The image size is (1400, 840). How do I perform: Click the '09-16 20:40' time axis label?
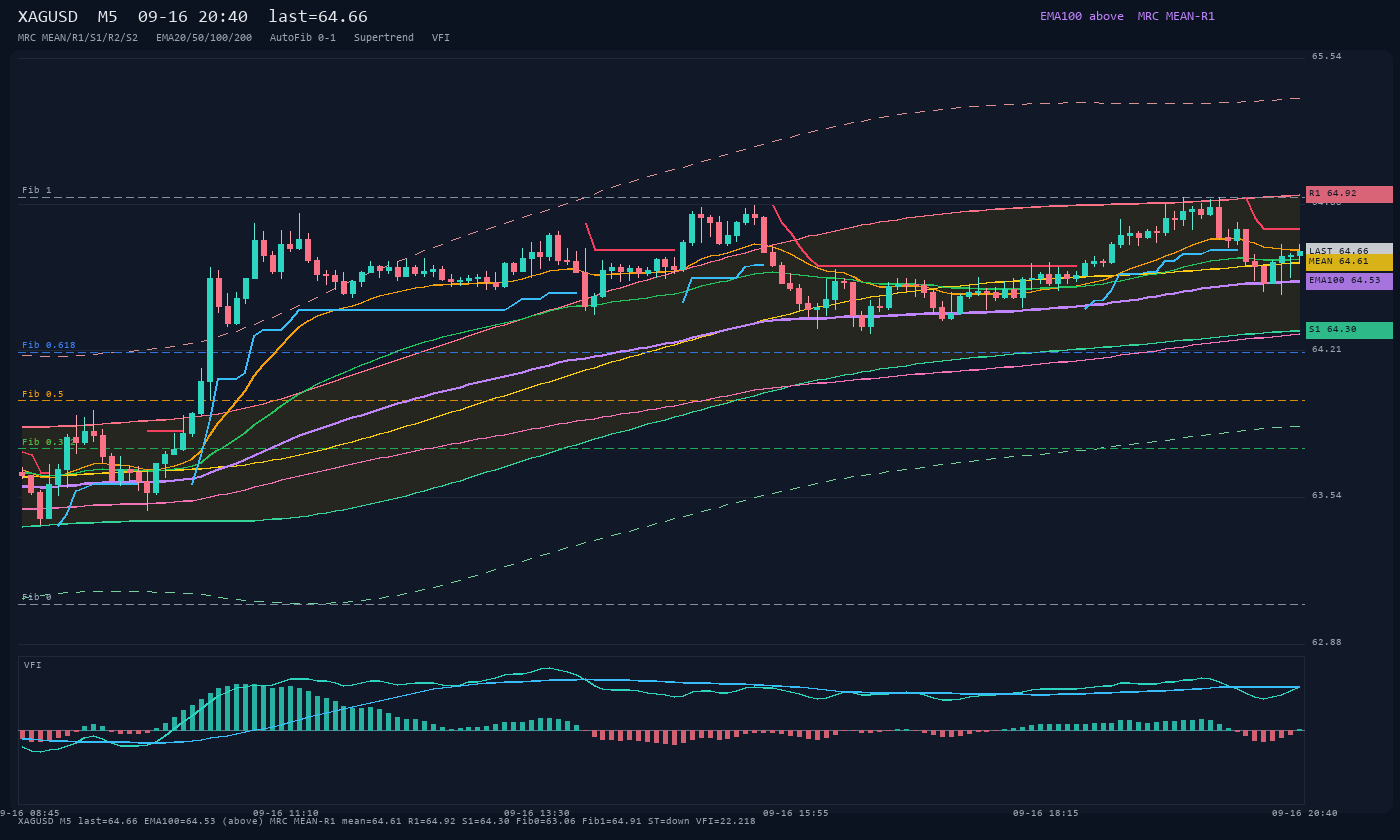(x=1305, y=813)
